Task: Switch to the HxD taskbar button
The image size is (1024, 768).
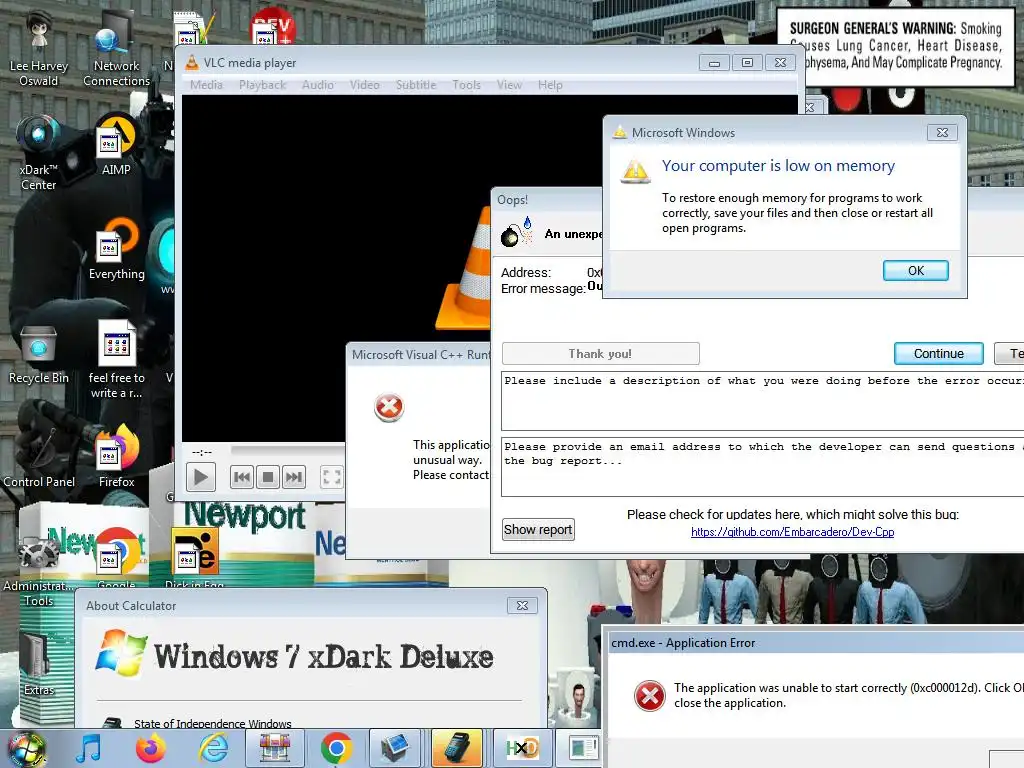Action: pos(521,748)
